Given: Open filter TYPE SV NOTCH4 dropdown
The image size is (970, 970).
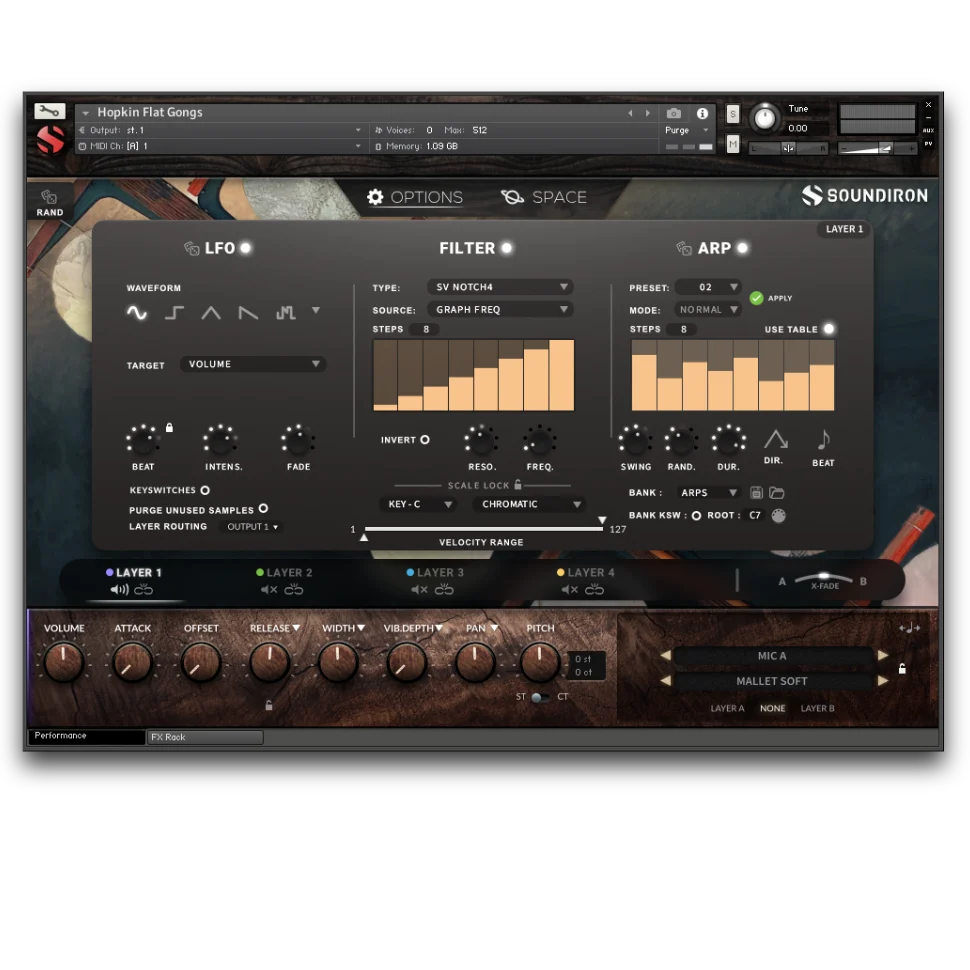Looking at the screenshot, I should (500, 287).
